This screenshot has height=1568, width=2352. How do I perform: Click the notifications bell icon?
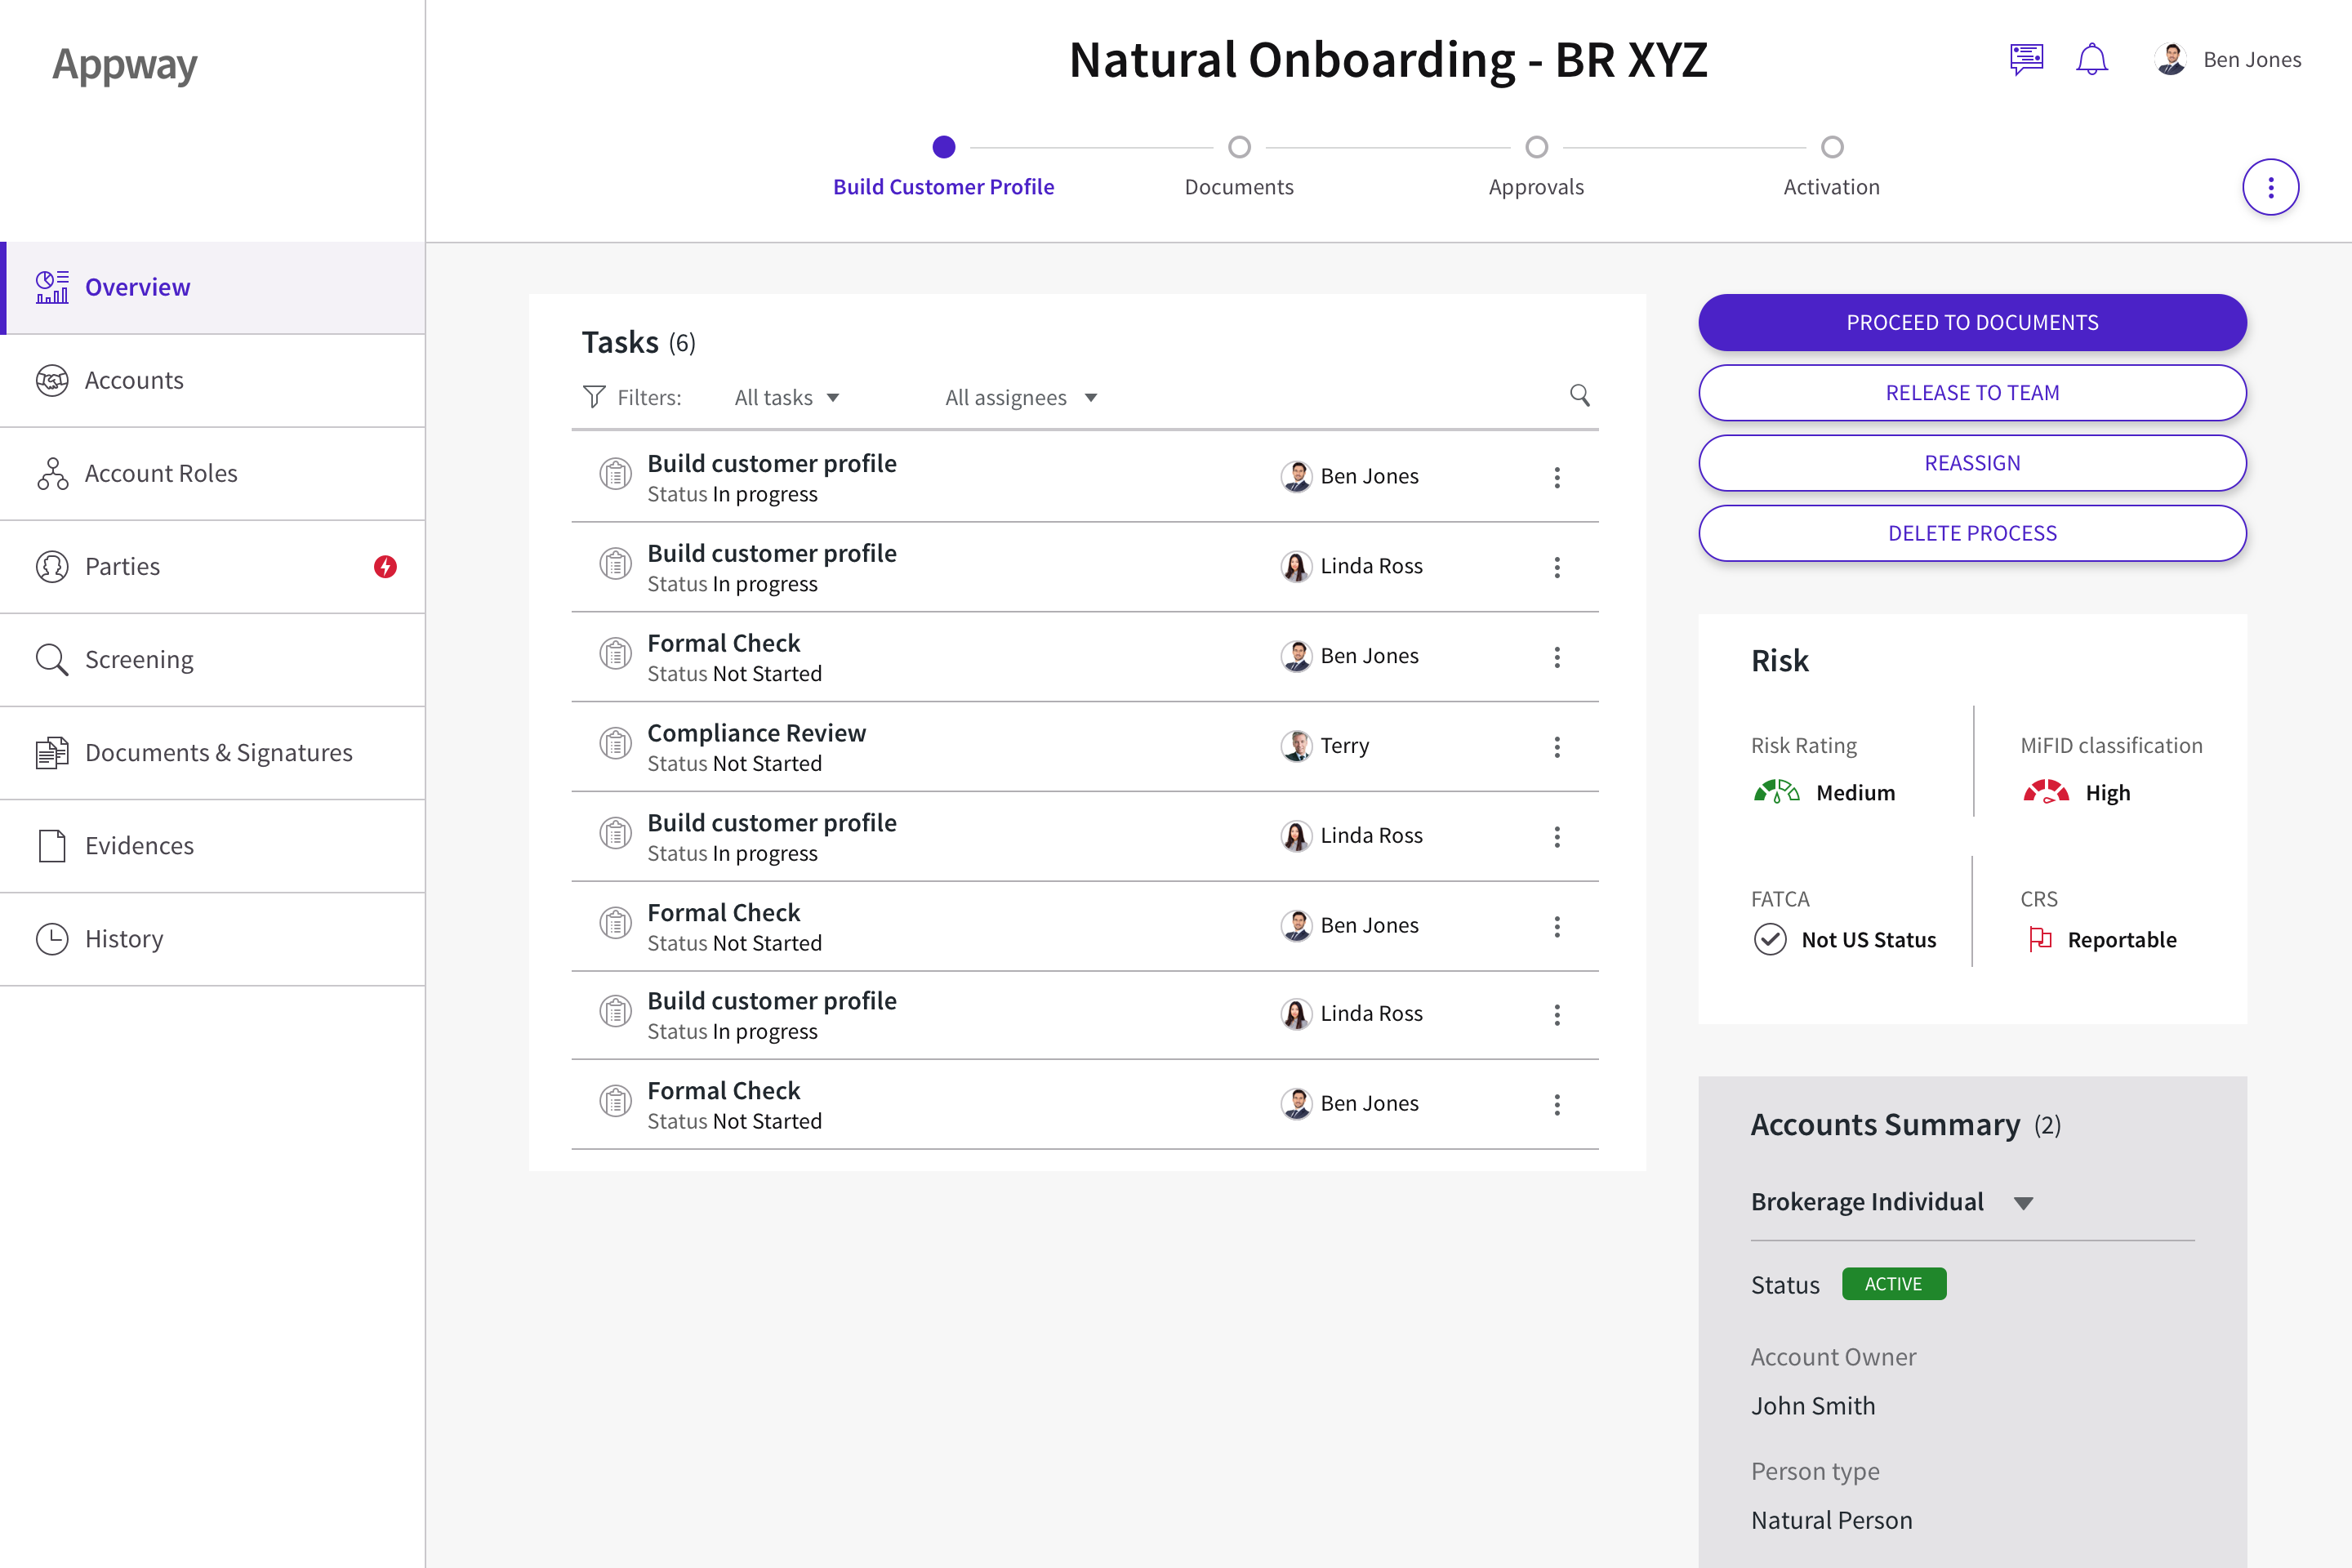click(x=2091, y=59)
